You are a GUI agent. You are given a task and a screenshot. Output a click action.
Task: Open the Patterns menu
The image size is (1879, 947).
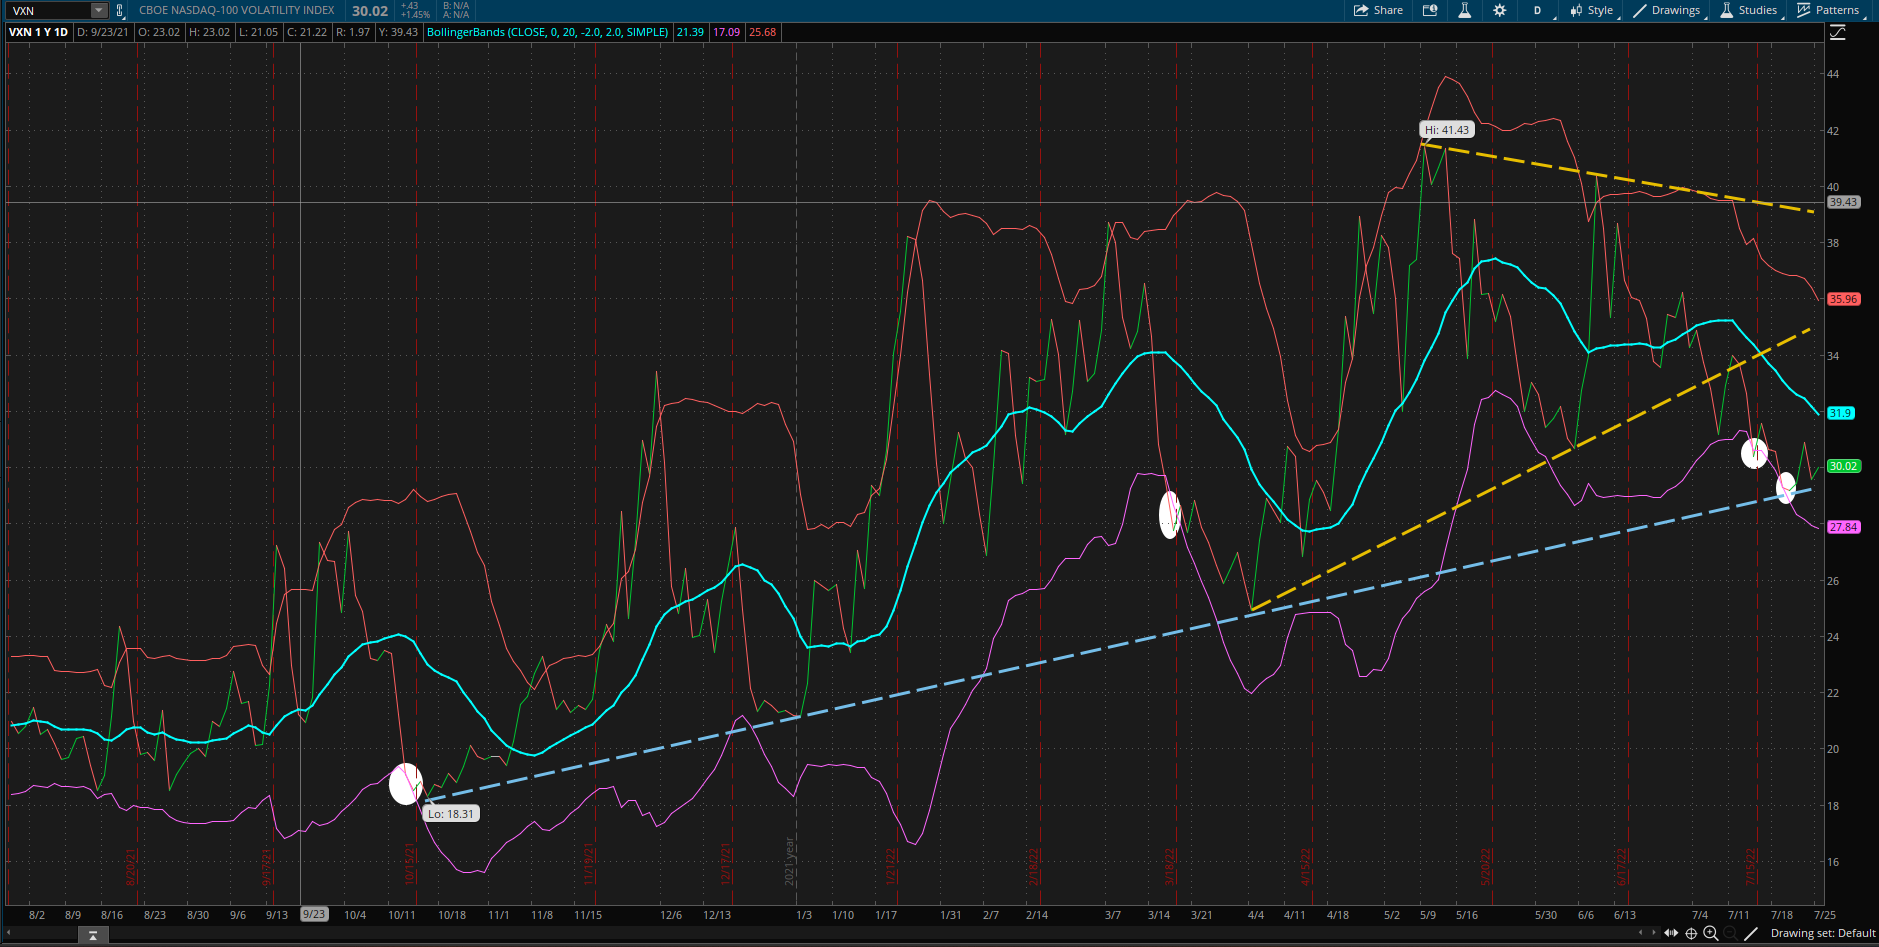tap(1828, 10)
